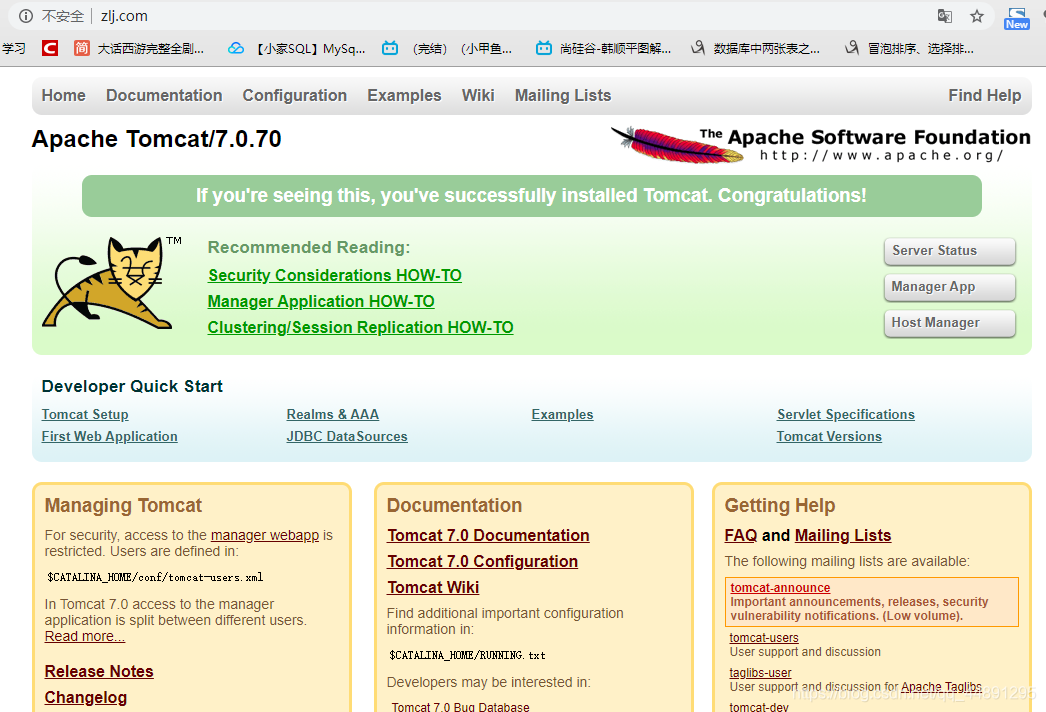Click the Host Manager button
The image size is (1046, 712).
point(949,323)
